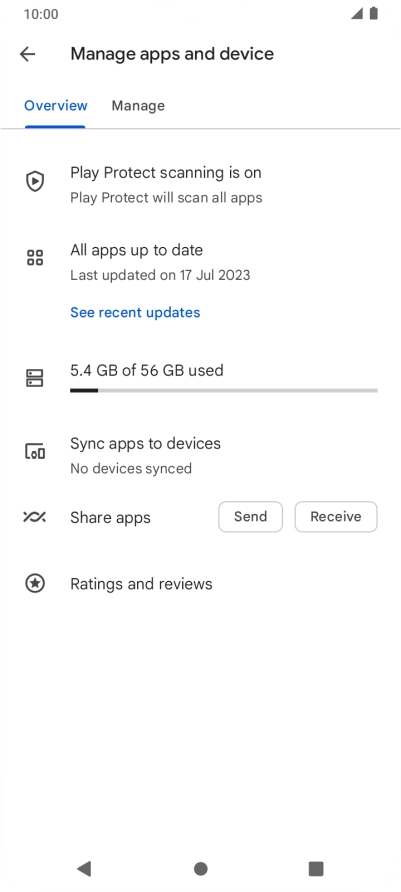Tap the Send button
401x892 pixels.
pyautogui.click(x=250, y=517)
